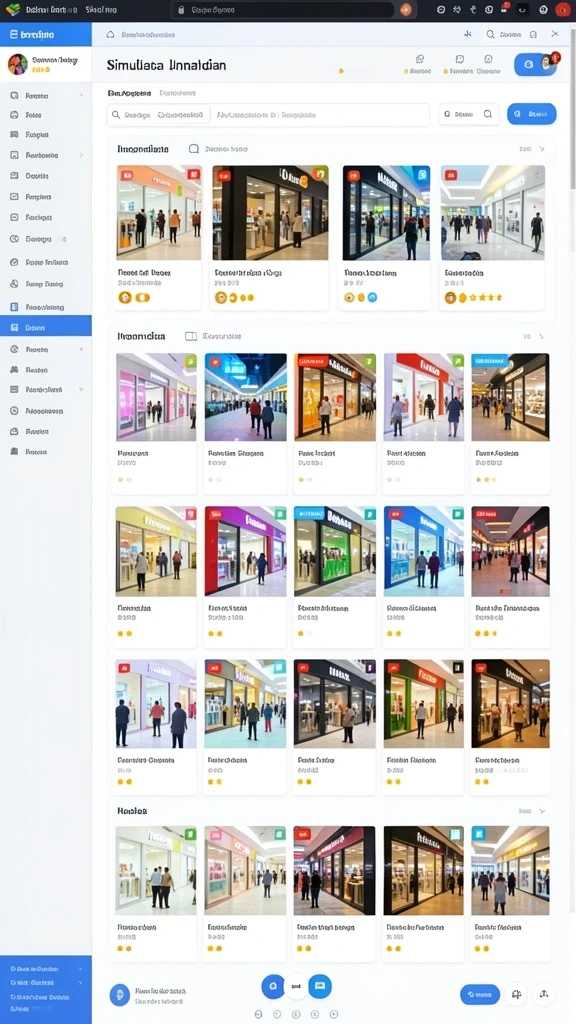Select the highlighted blue sidebar menu item

46,327
